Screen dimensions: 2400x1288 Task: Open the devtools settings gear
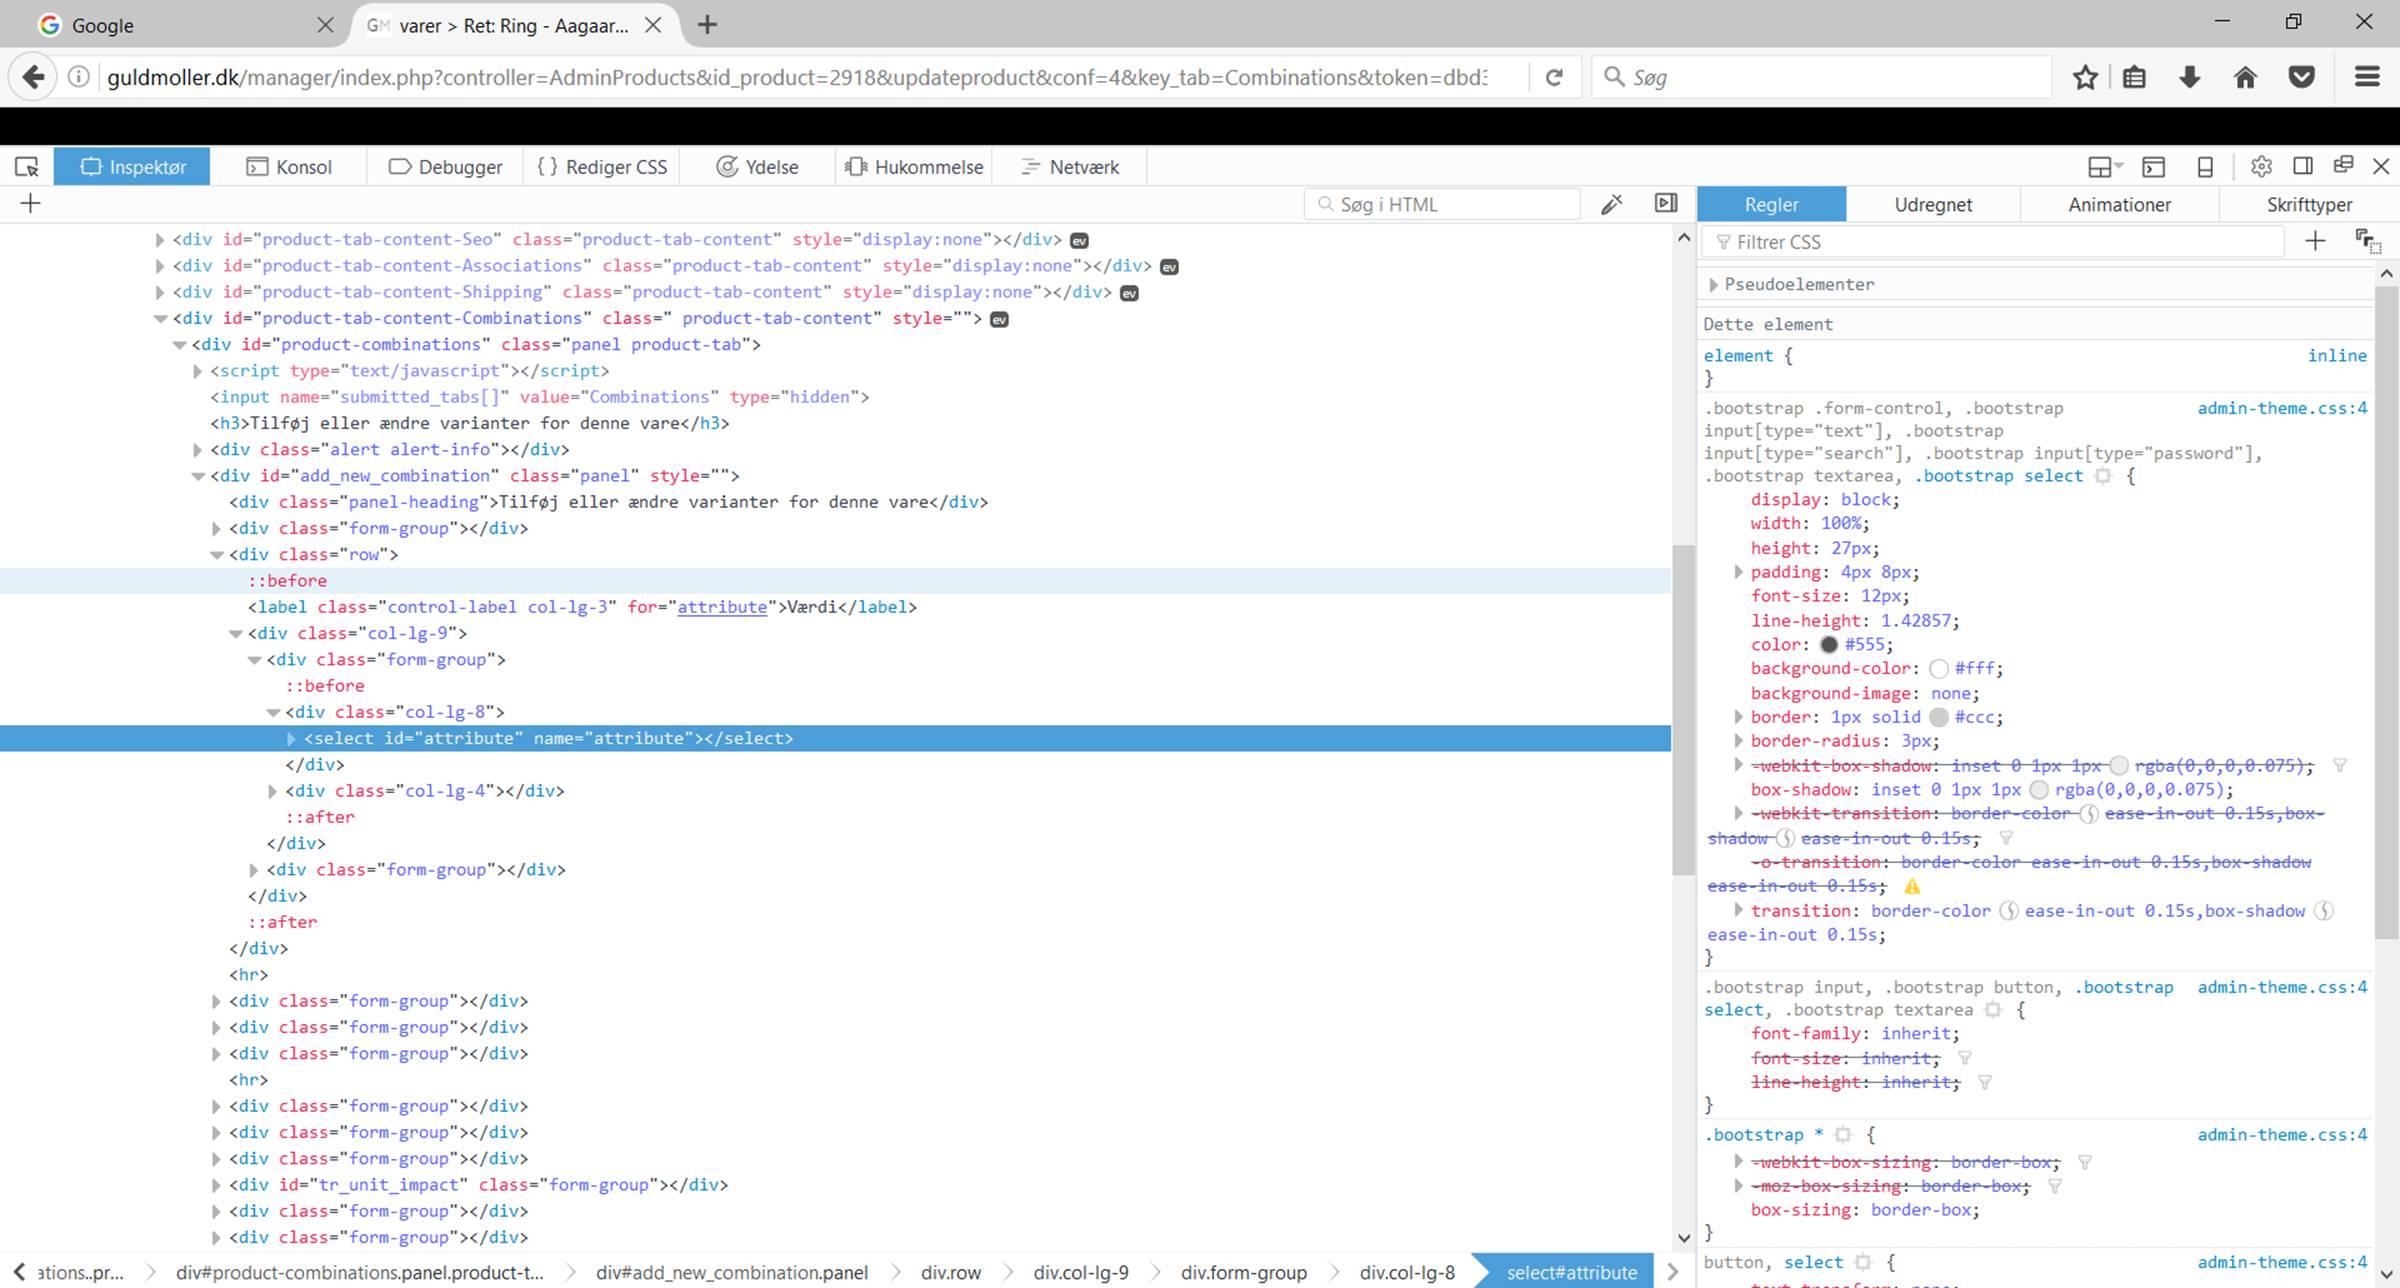click(x=2261, y=167)
